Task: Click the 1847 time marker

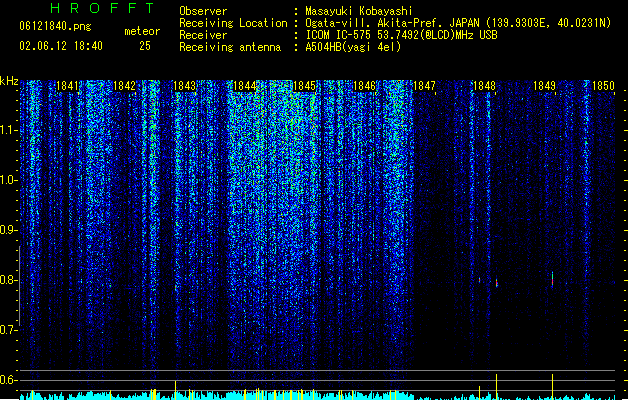Action: 424,86
